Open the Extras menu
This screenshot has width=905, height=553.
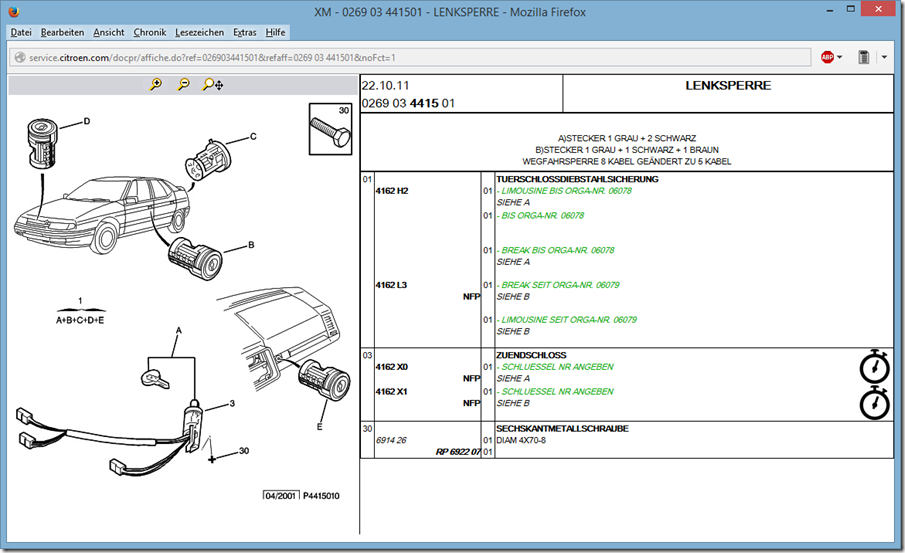(245, 32)
